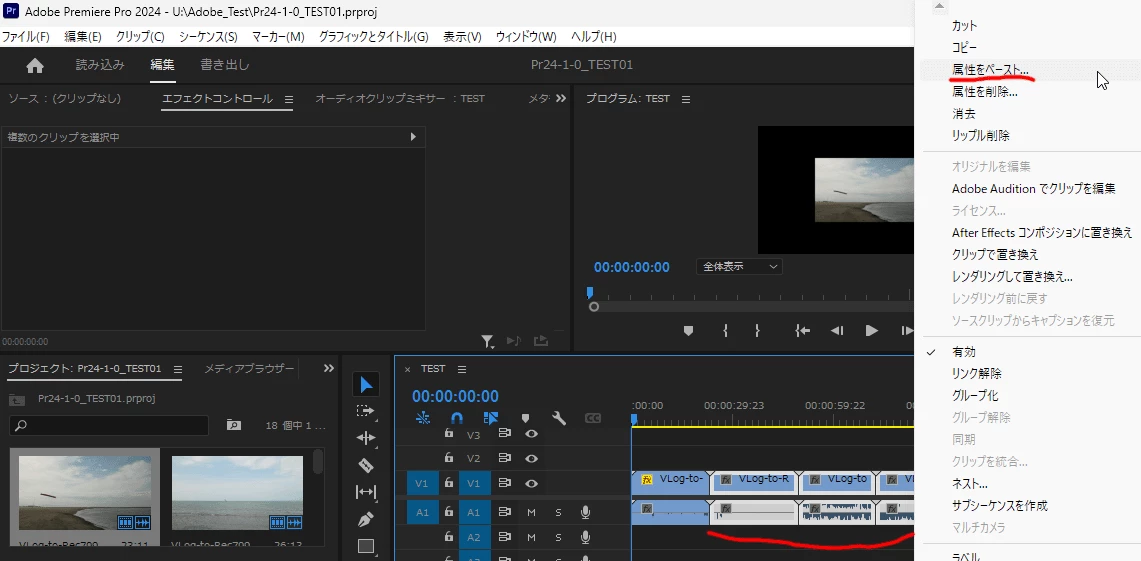
Task: Click Project panel search field
Action: pyautogui.click(x=109, y=426)
